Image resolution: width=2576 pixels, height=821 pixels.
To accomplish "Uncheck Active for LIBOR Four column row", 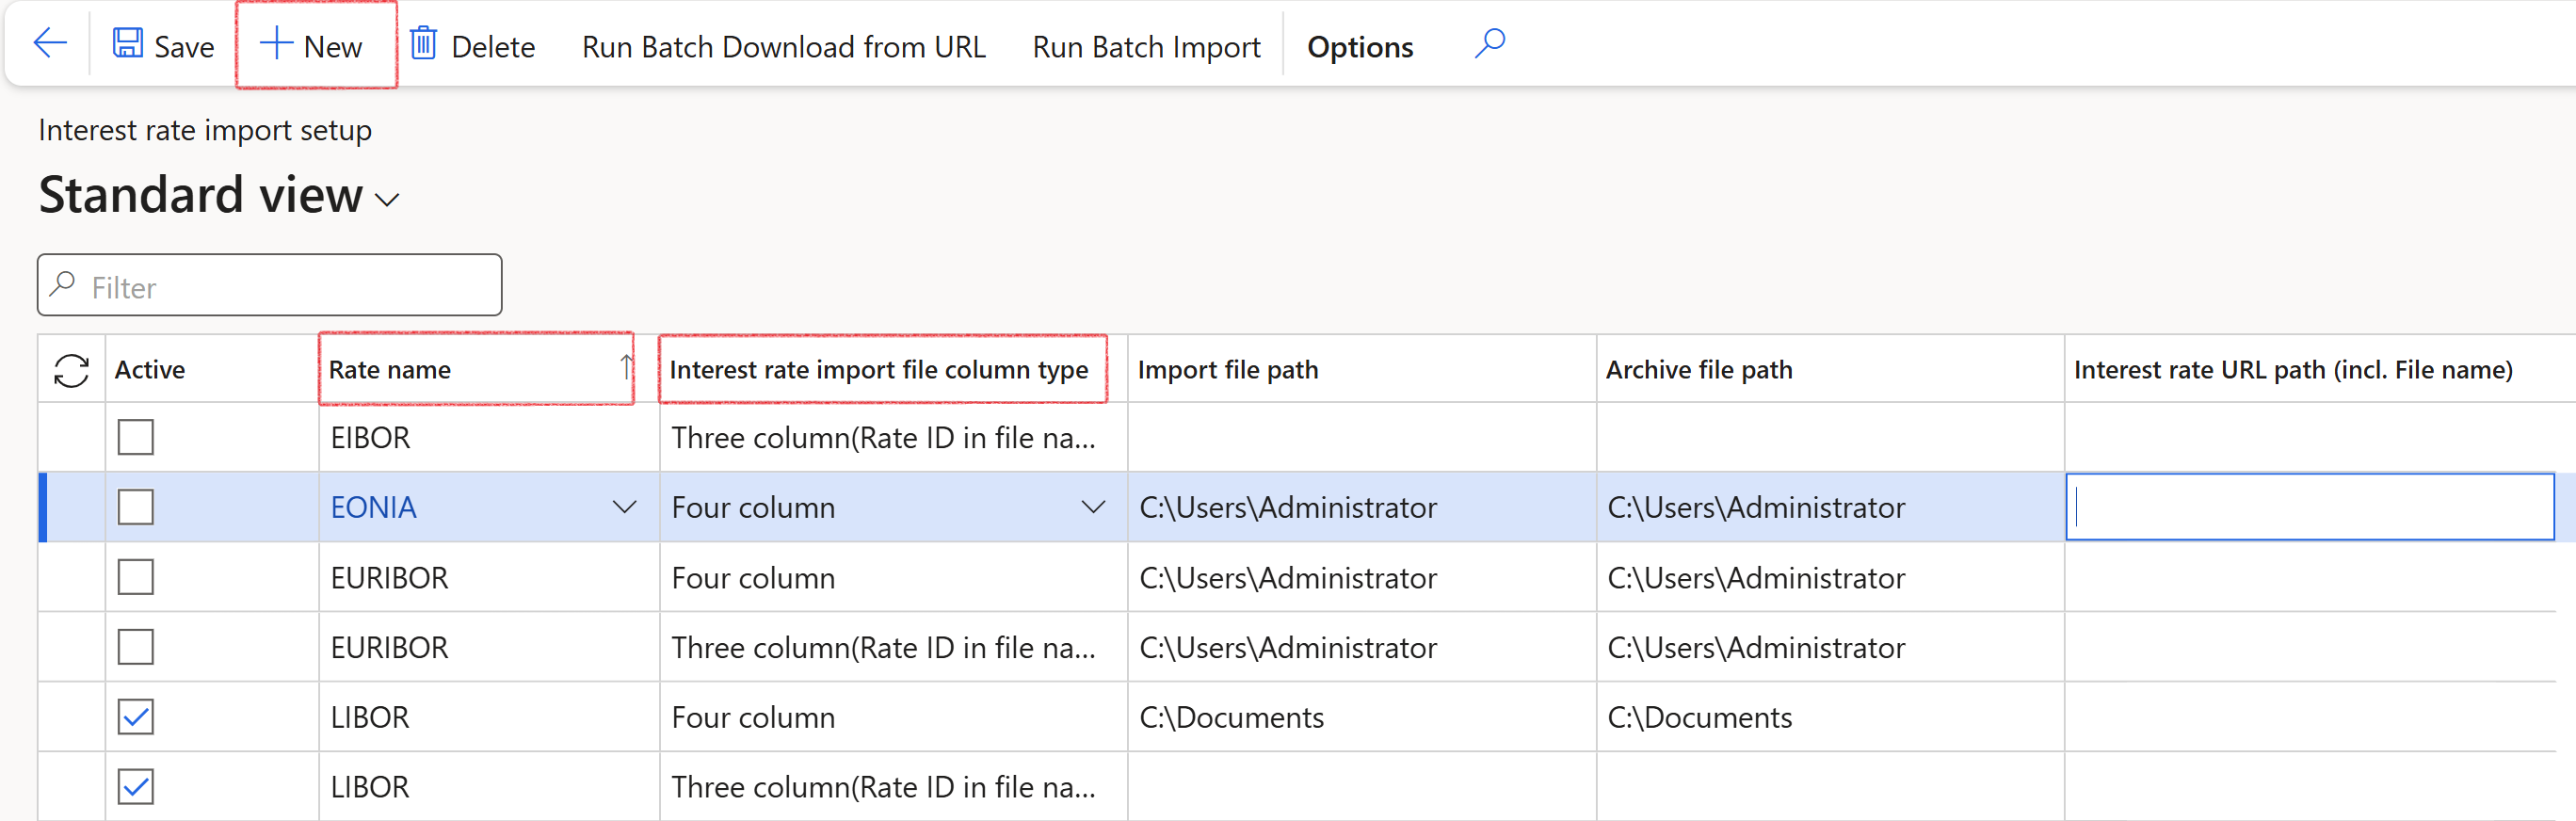I will (136, 717).
